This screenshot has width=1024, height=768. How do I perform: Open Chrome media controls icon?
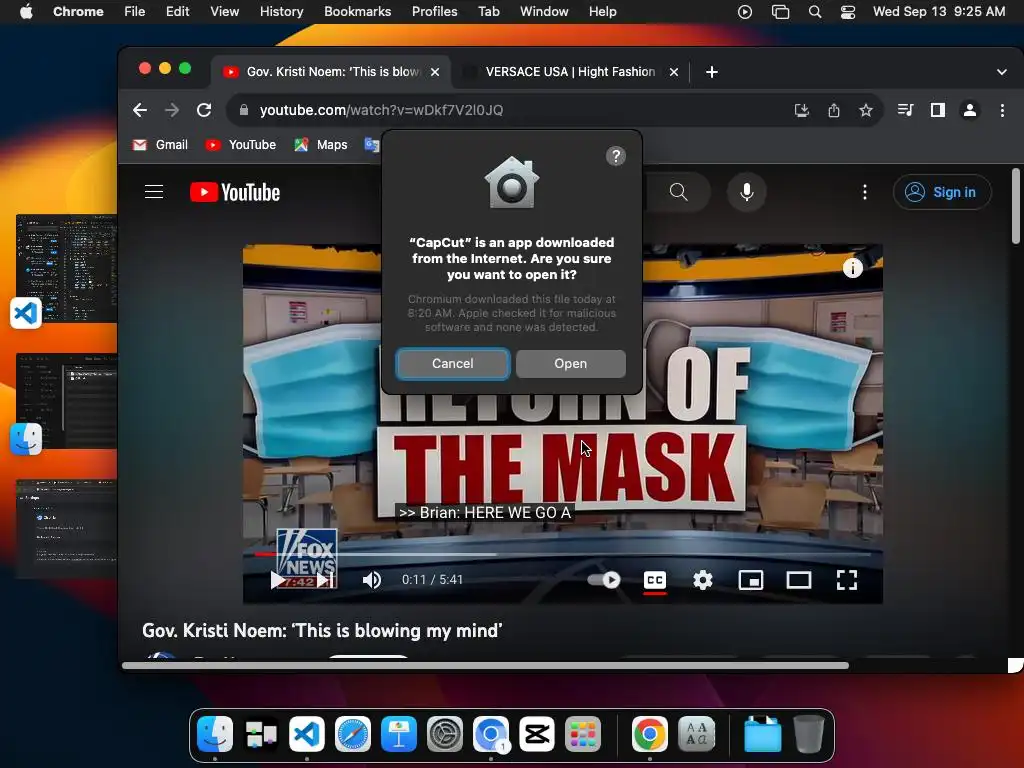click(905, 110)
